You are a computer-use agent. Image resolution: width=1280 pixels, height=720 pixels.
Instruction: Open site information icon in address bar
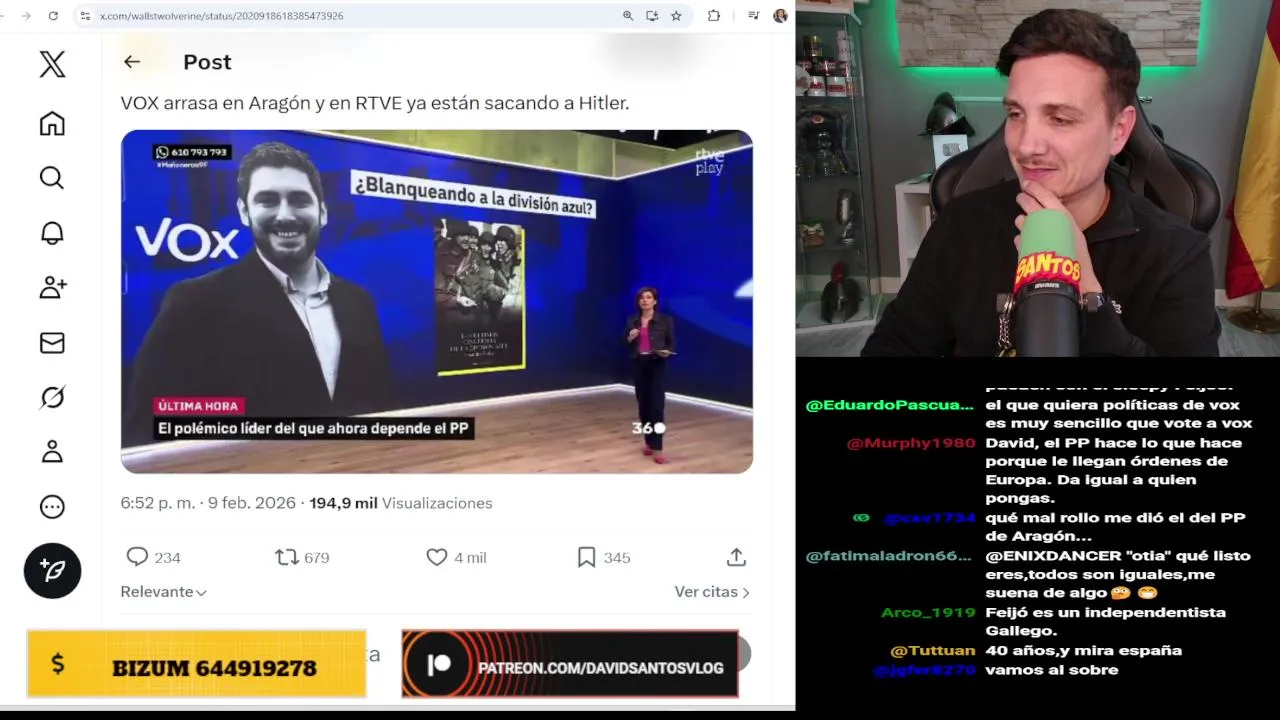(x=85, y=16)
